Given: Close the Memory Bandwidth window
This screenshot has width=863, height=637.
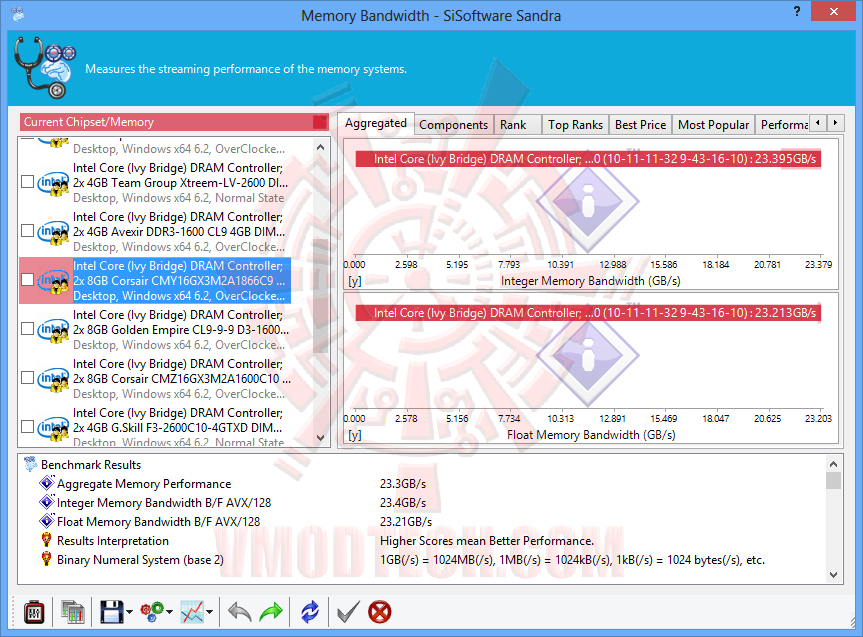Looking at the screenshot, I should [833, 11].
